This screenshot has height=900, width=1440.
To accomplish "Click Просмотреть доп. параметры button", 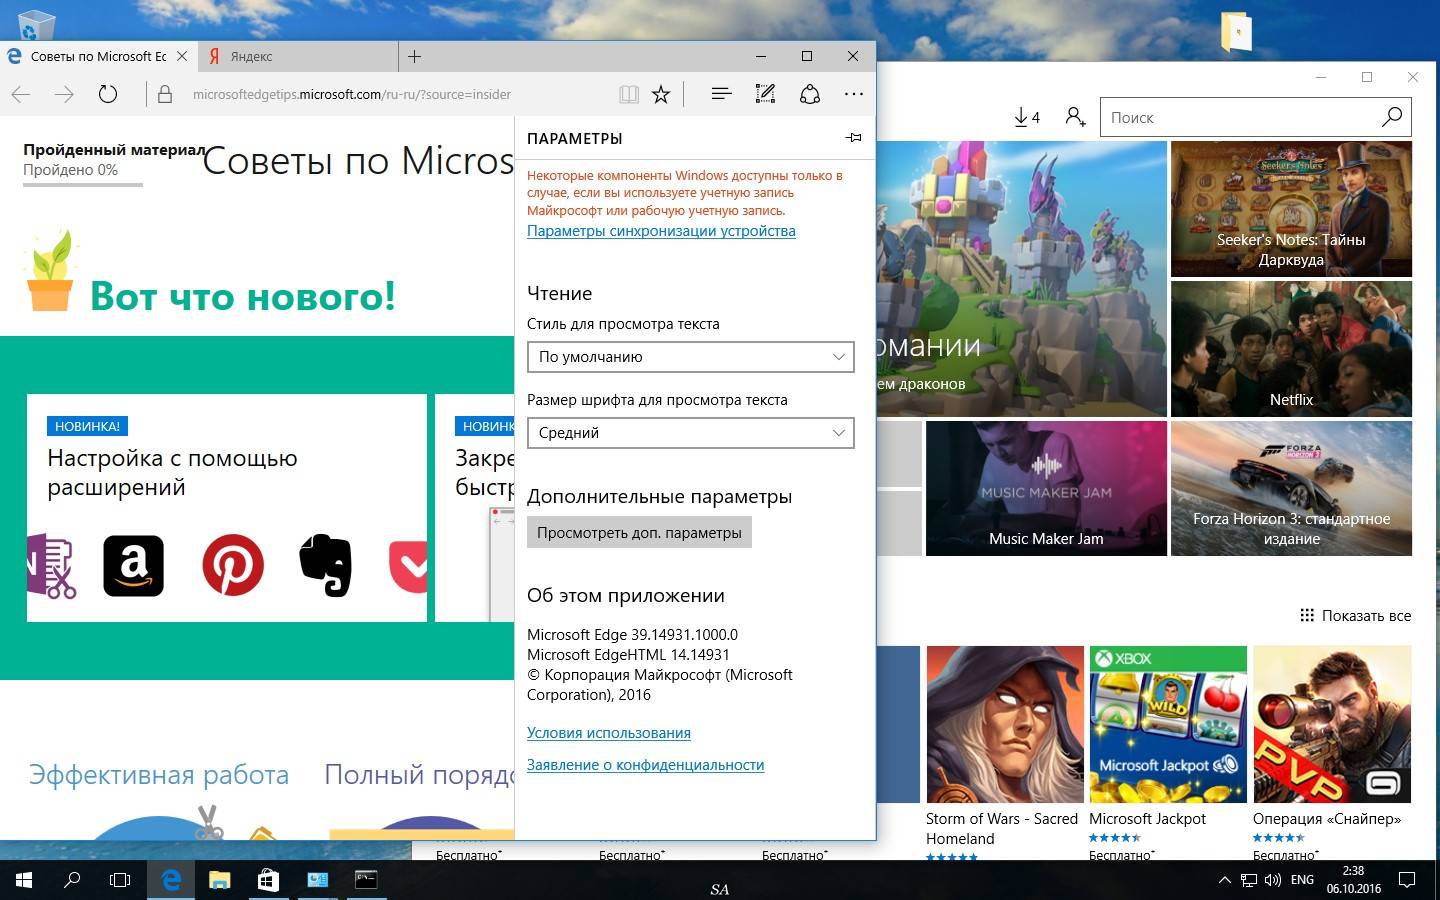I will coord(639,532).
